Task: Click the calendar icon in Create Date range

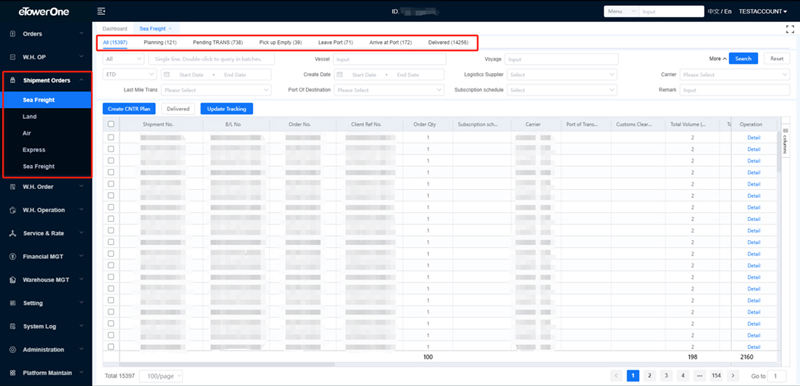Action: [339, 74]
